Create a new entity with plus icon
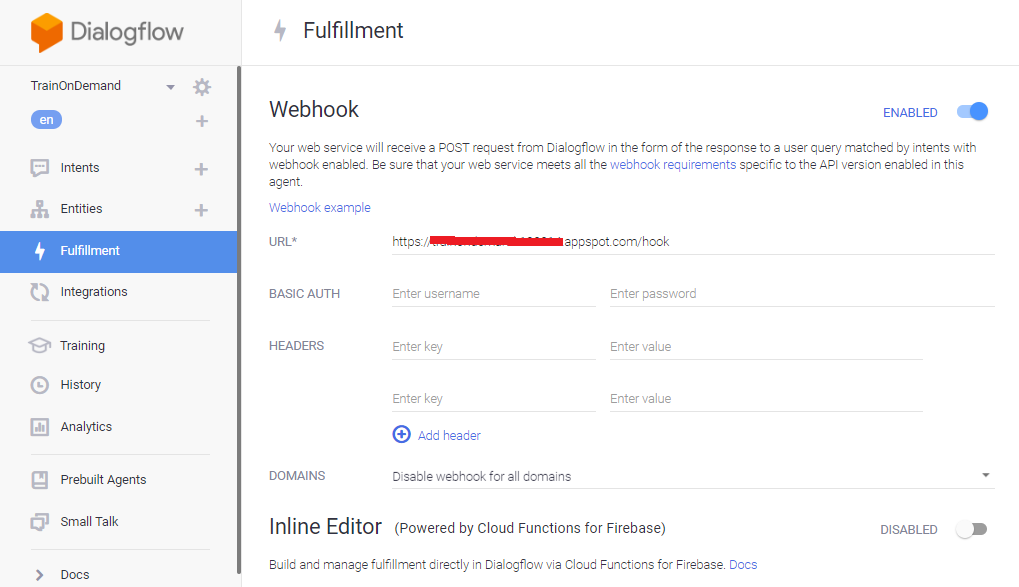Screen dimensions: 1019x587 tap(201, 210)
